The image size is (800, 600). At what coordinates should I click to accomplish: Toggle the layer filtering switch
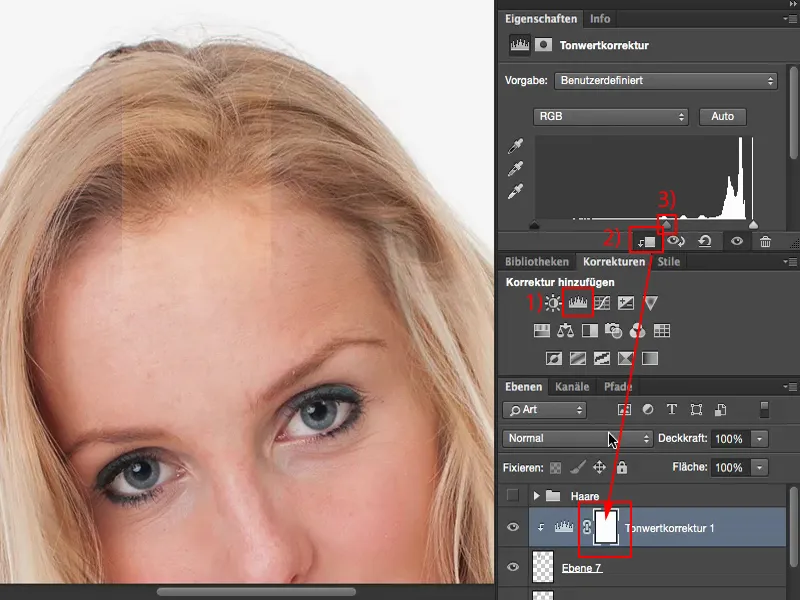[764, 410]
